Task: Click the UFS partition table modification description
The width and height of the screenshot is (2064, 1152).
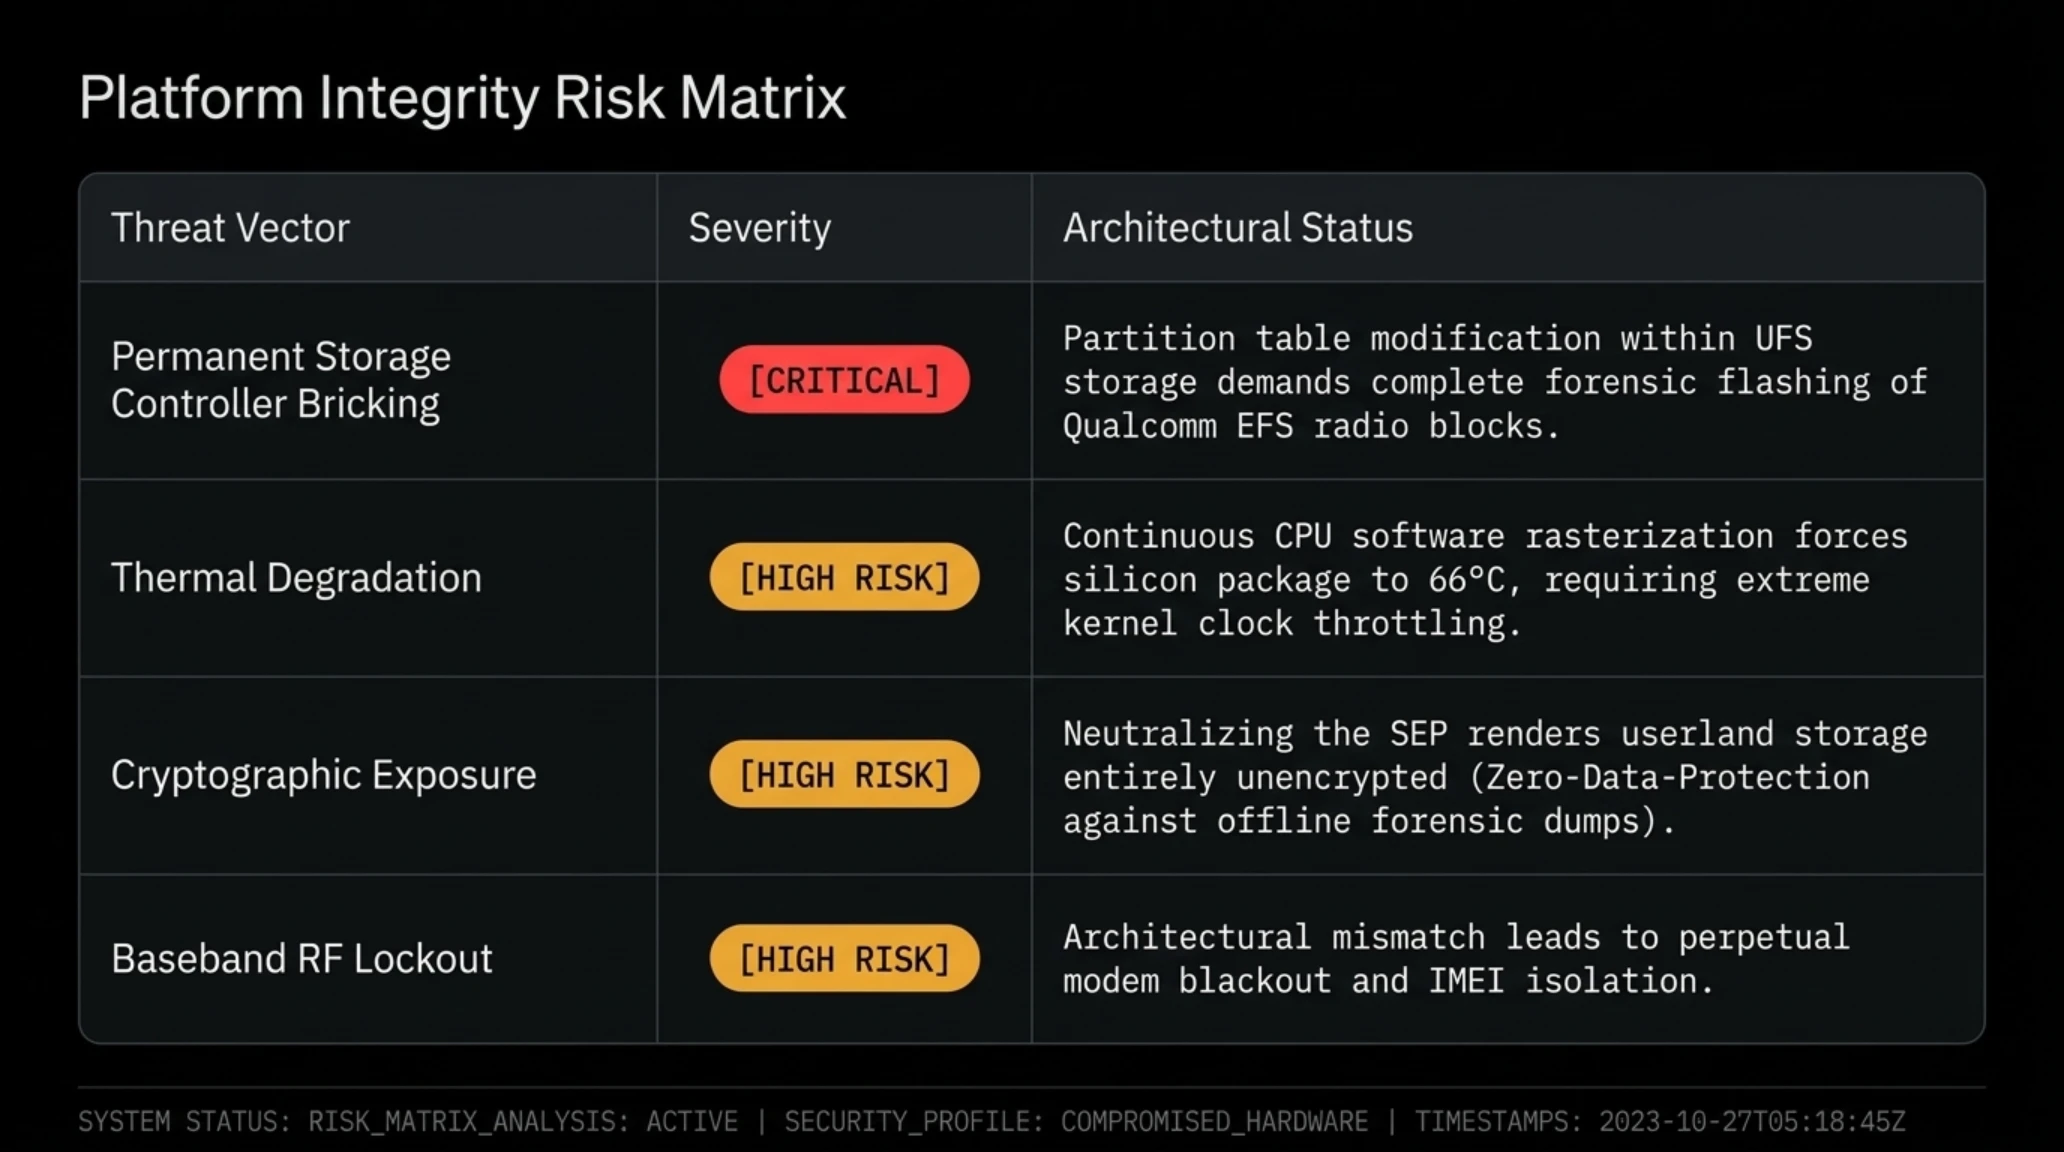Action: (x=1494, y=382)
